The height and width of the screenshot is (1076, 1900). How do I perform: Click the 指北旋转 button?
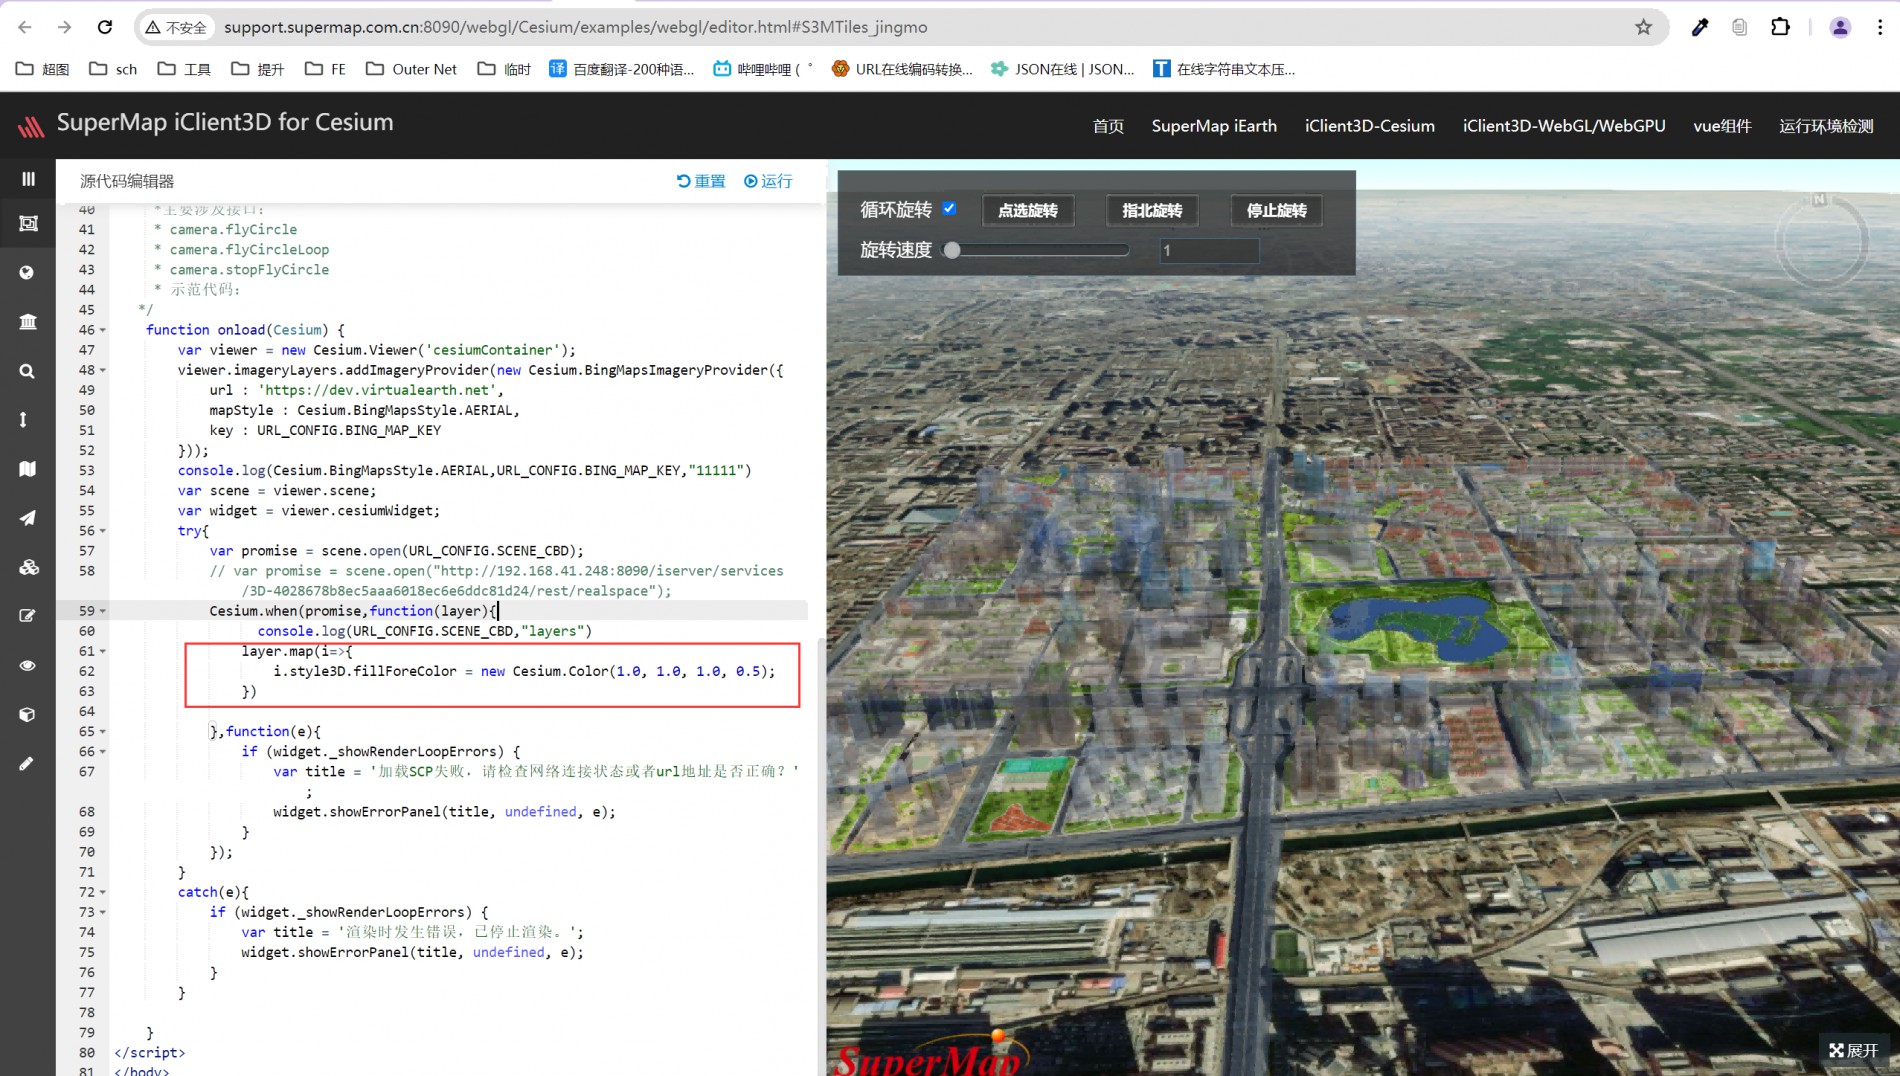coord(1152,210)
